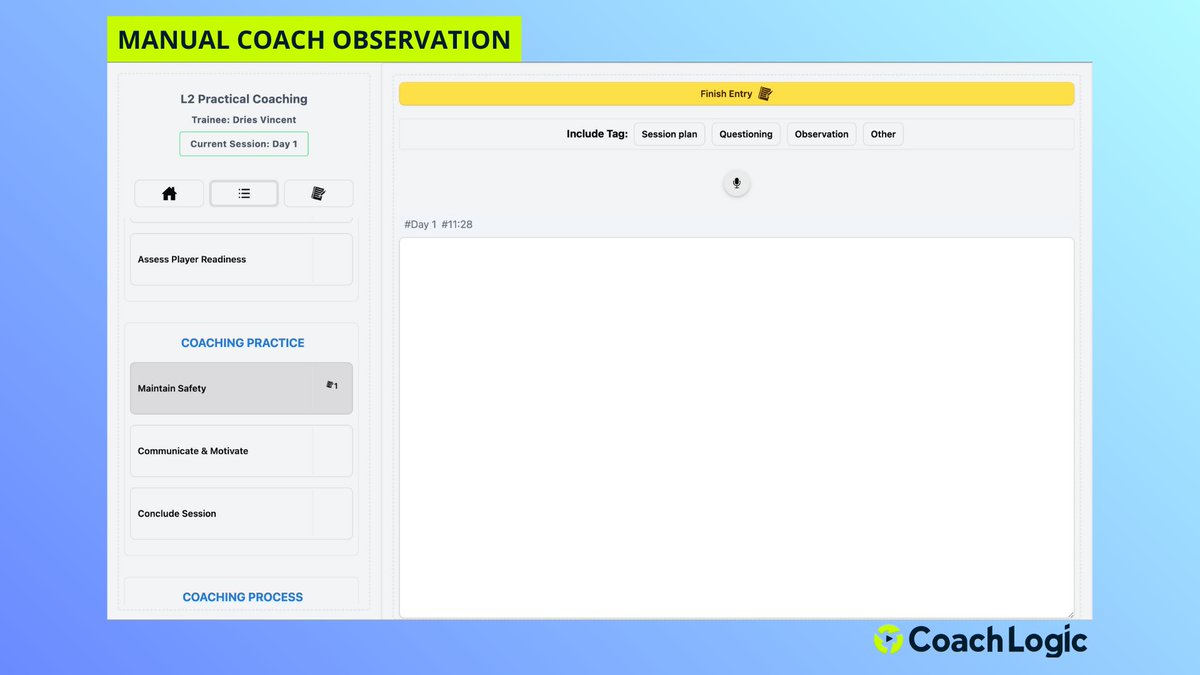
Task: Start voice dictation with microphone button
Action: (737, 183)
